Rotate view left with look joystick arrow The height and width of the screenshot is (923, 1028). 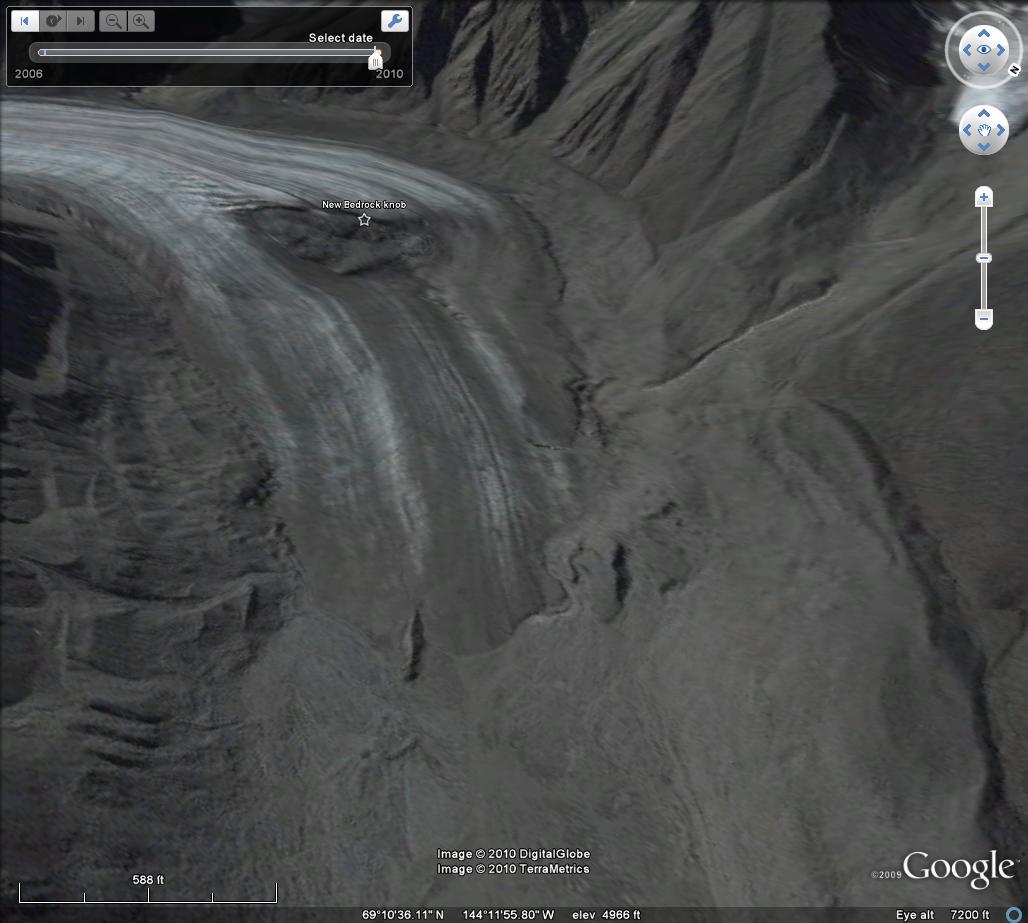[x=966, y=49]
